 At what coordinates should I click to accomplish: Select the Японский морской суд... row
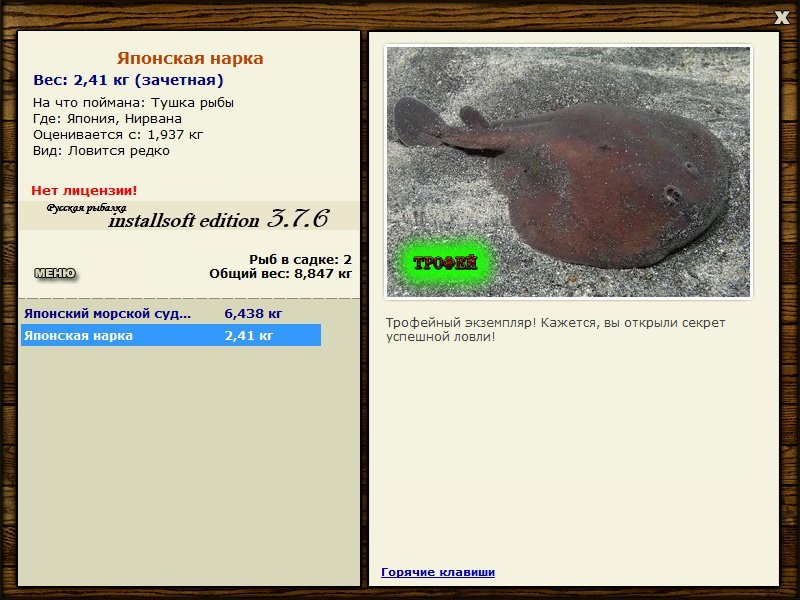(x=171, y=313)
